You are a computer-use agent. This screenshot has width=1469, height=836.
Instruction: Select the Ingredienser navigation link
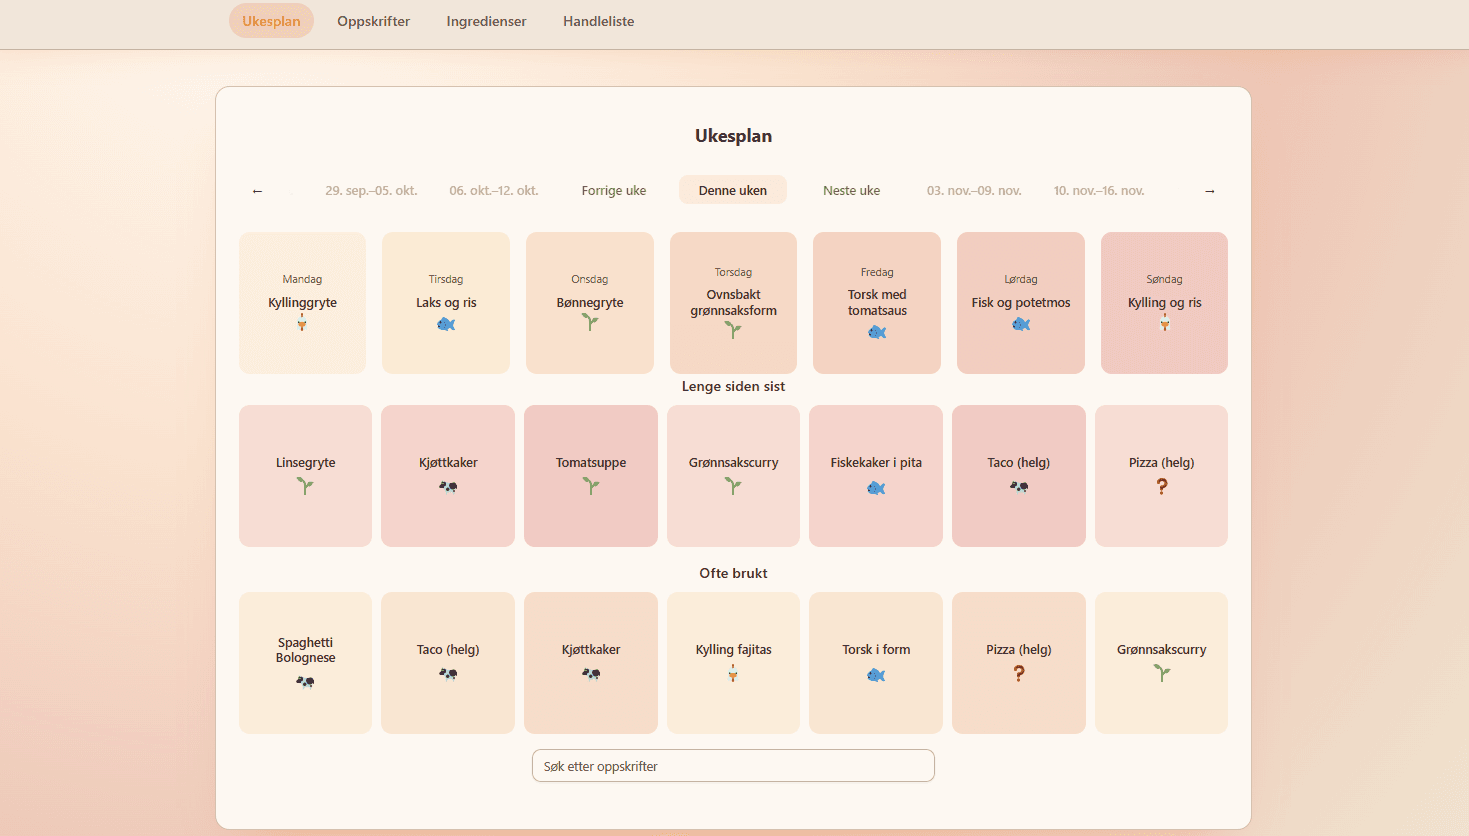486,20
